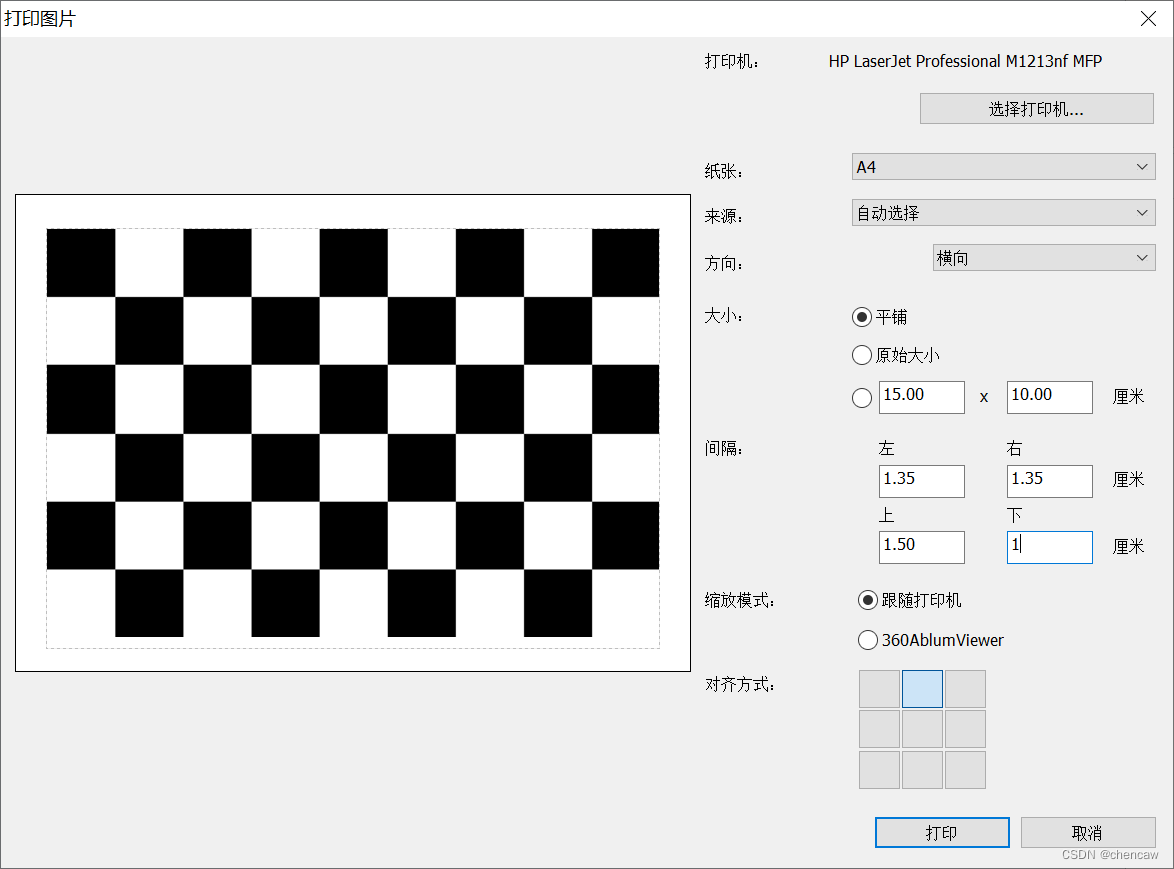Viewport: 1174px width, 869px height.
Task: Select the custom size radio button
Action: point(862,397)
